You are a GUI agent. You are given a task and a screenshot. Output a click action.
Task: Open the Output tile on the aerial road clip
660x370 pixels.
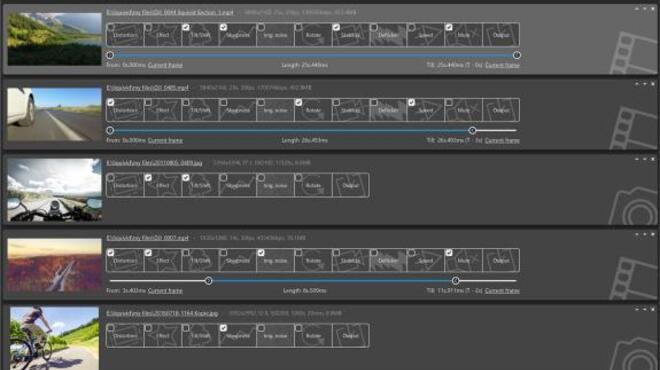(x=501, y=261)
